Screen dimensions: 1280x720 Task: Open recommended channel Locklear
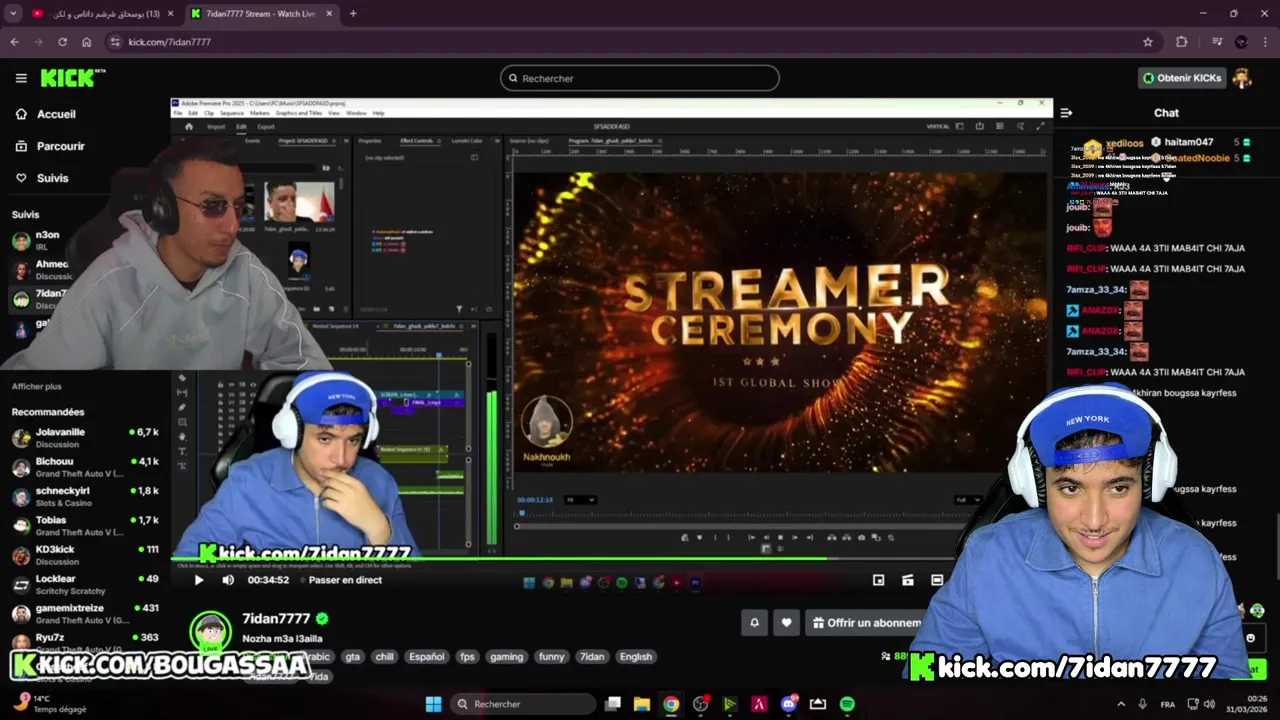tap(85, 584)
